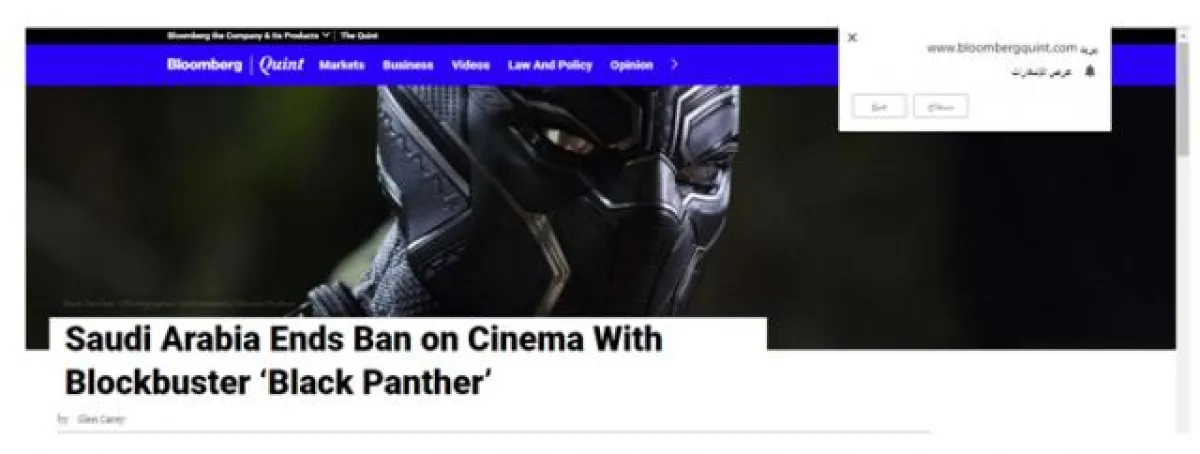Expand more navigation items with right chevron
This screenshot has width=1200, height=454.
(674, 65)
